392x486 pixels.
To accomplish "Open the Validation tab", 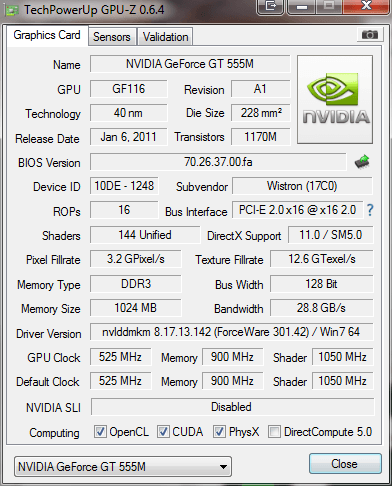I will coord(165,37).
